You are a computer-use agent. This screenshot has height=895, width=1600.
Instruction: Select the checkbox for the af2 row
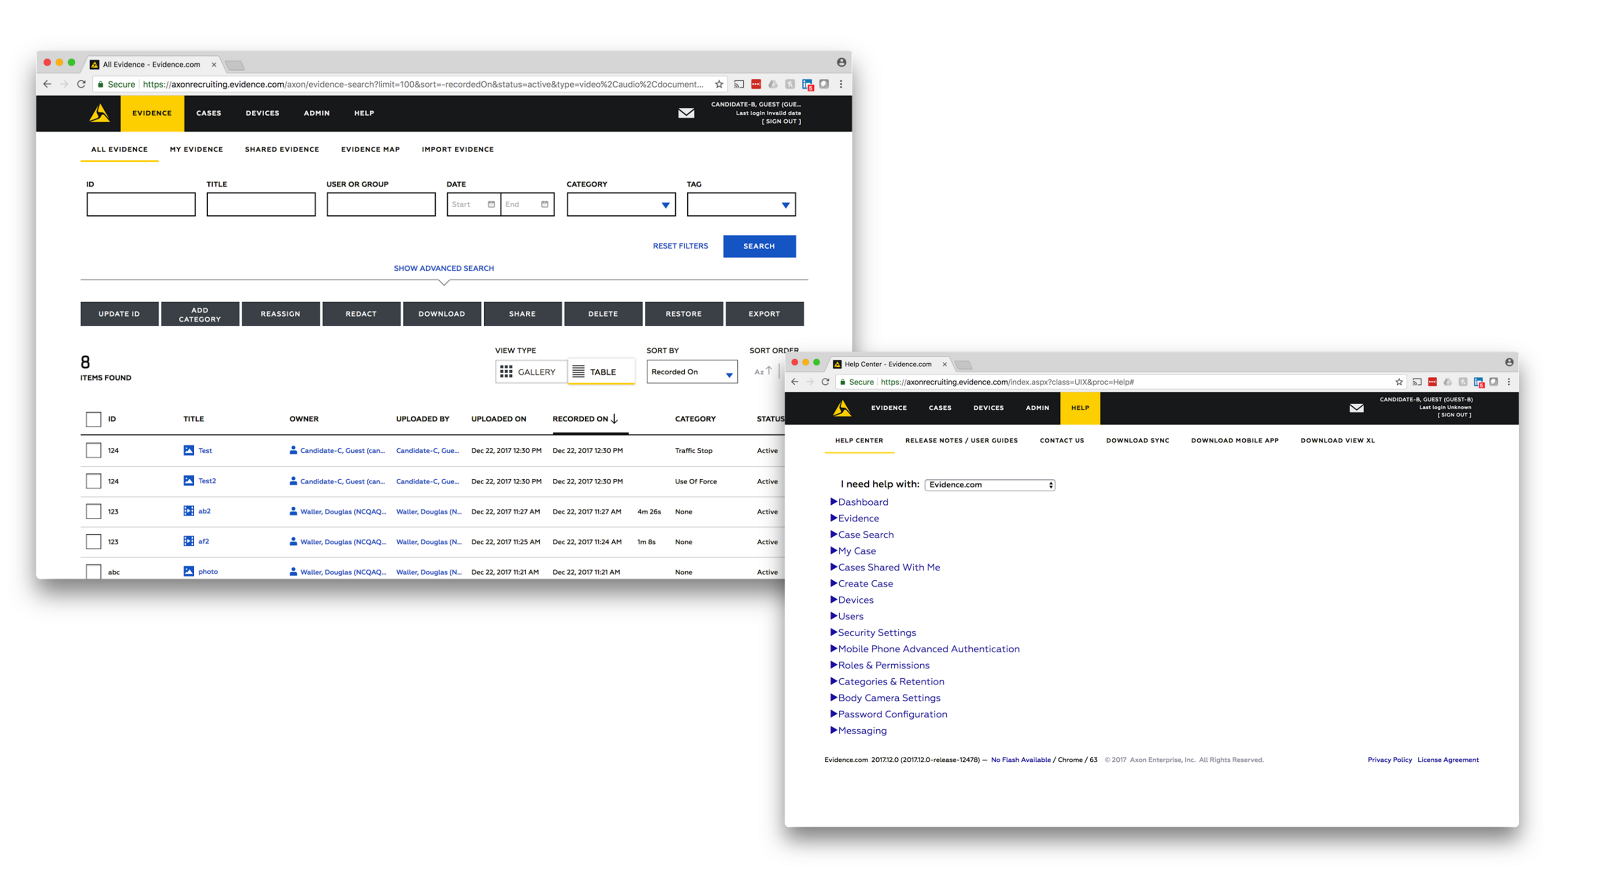click(x=93, y=542)
